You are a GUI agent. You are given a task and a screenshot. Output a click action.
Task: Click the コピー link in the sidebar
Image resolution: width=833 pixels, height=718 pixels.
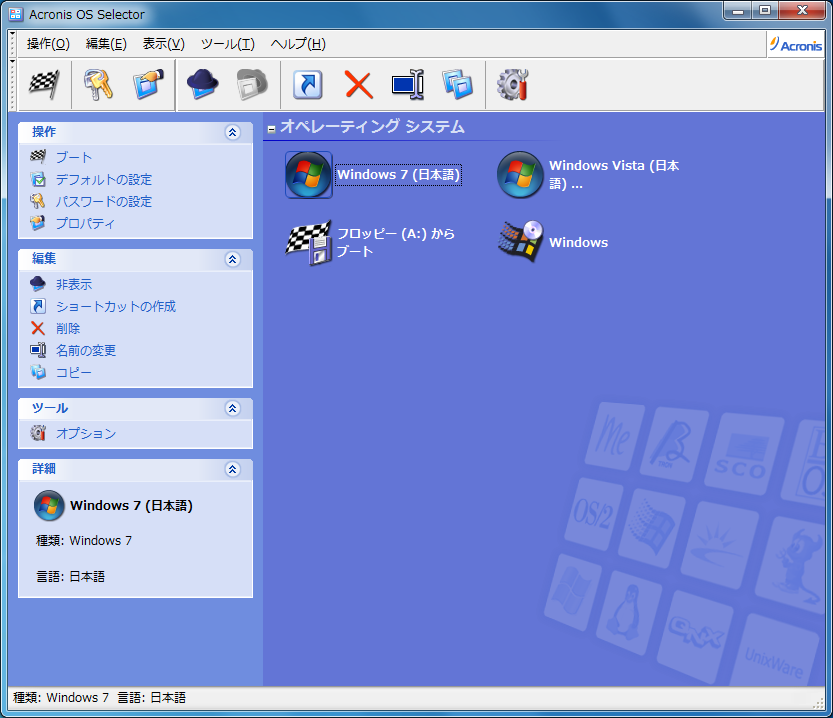[74, 372]
